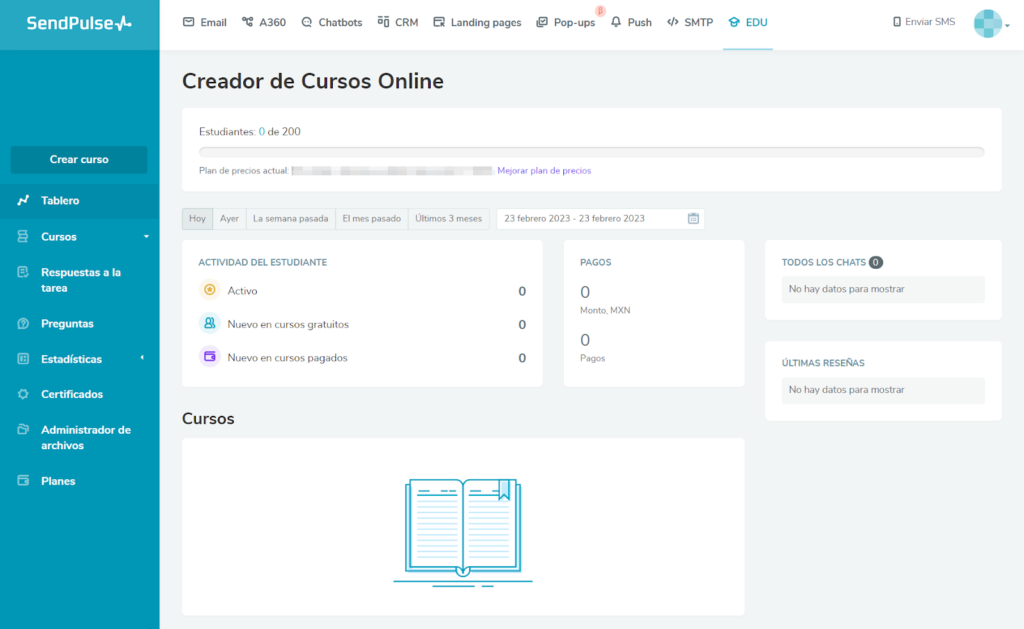Open the Mejorar plan de precios link
This screenshot has height=629, width=1024.
coord(543,171)
